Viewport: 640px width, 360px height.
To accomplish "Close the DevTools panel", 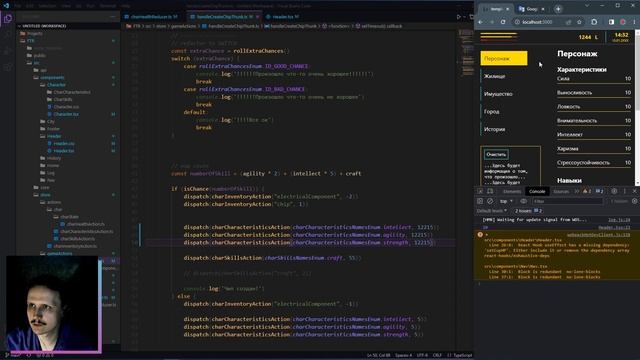I will [634, 191].
